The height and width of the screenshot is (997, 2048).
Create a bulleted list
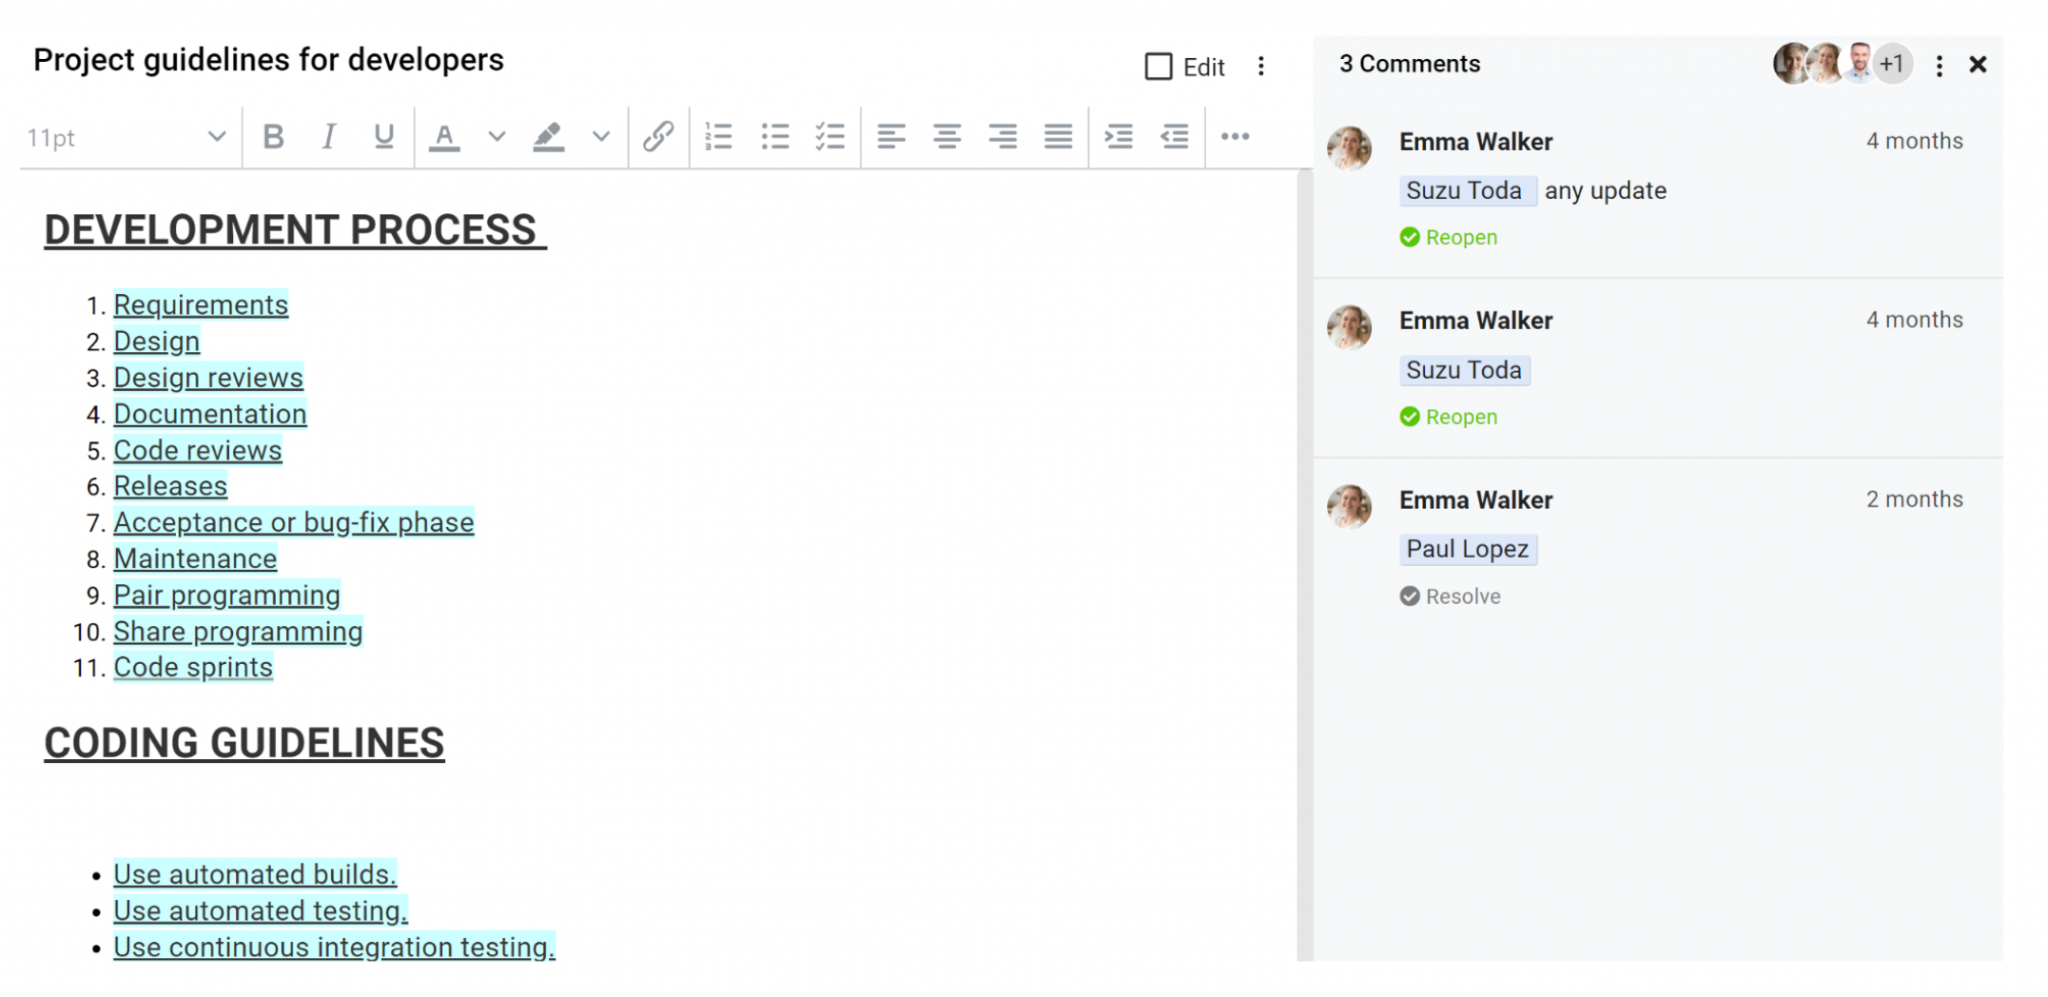tap(775, 137)
